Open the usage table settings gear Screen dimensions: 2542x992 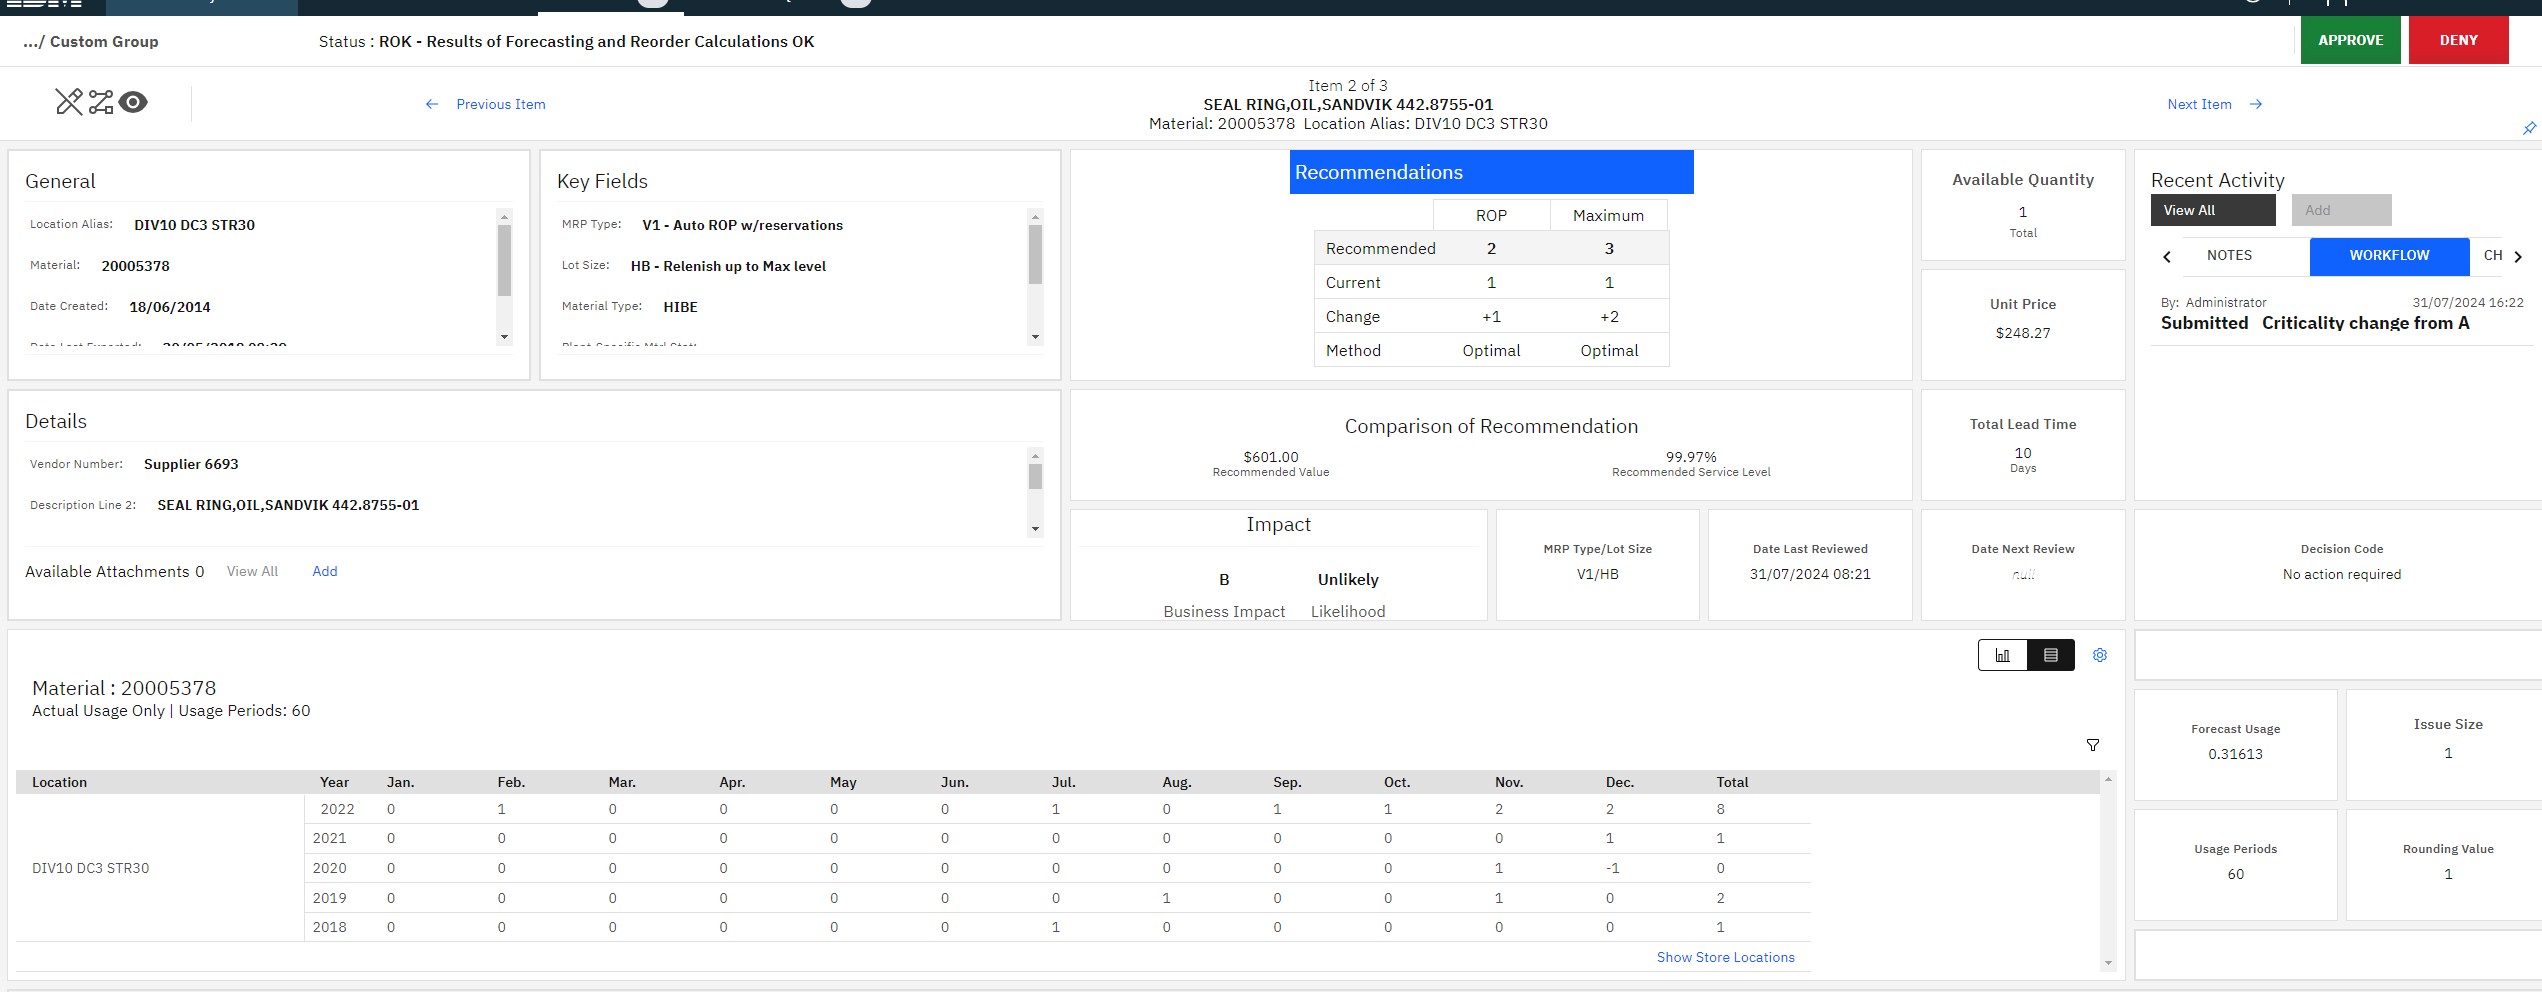pyautogui.click(x=2100, y=655)
